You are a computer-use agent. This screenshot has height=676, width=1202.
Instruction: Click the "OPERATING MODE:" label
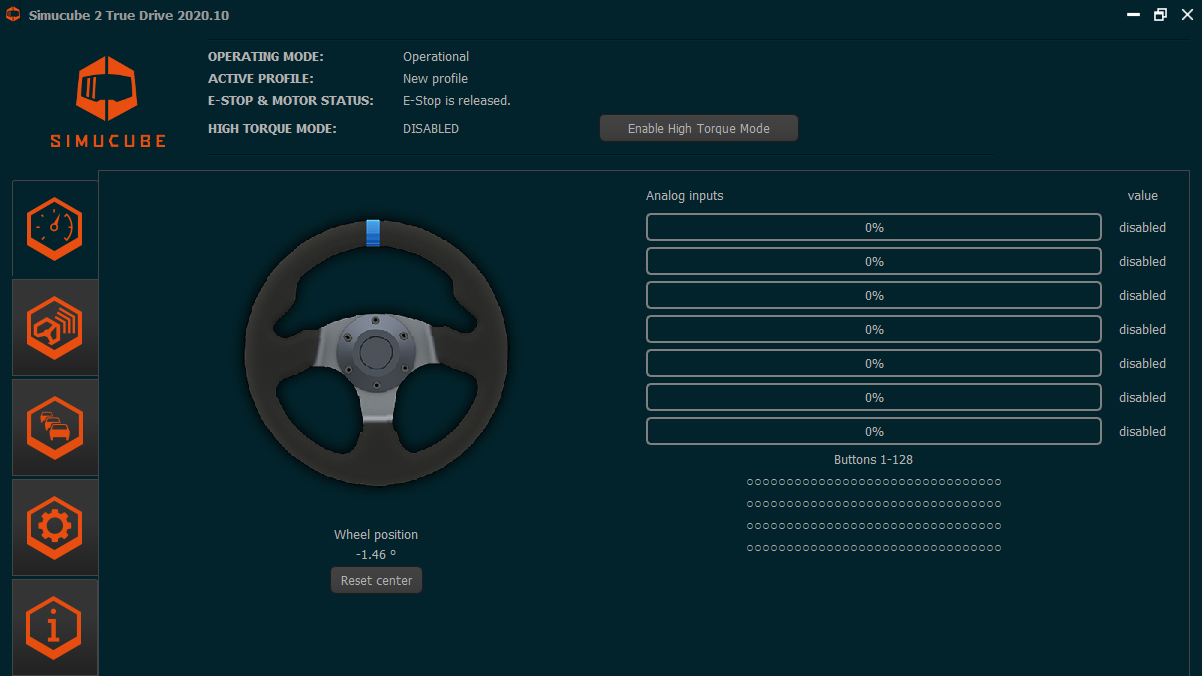(x=266, y=57)
